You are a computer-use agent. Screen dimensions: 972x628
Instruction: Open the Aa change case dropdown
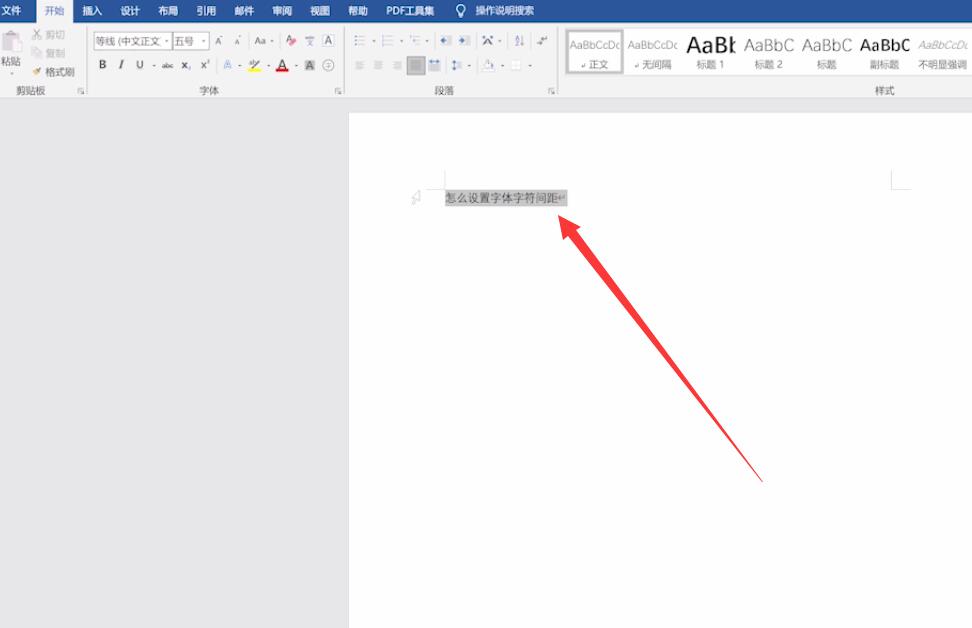point(263,41)
